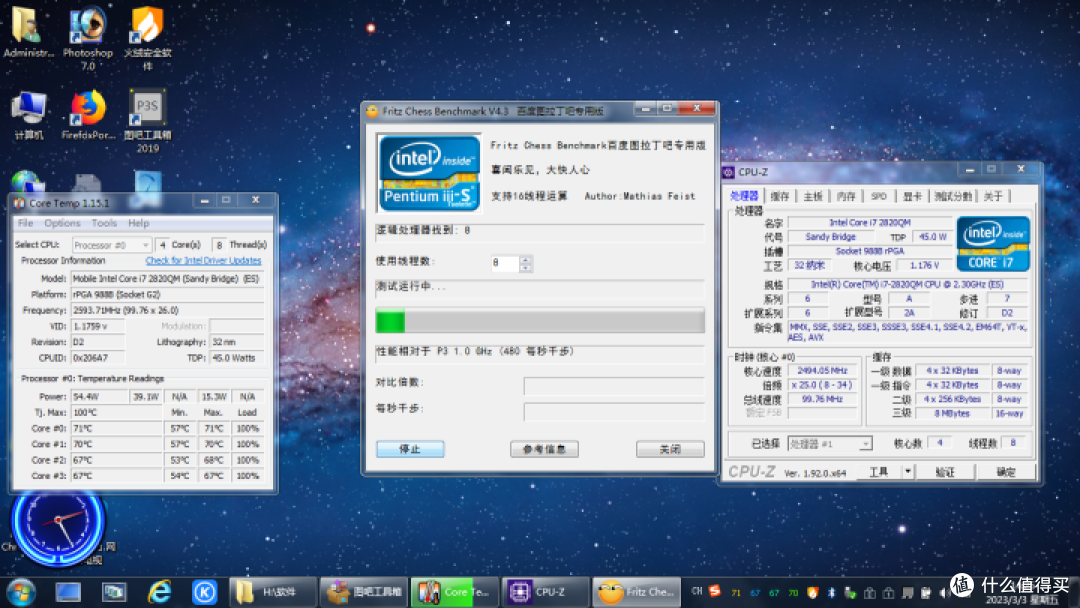Switch to the 测试分数 tab in CPU-Z
The height and width of the screenshot is (608, 1080).
click(953, 196)
